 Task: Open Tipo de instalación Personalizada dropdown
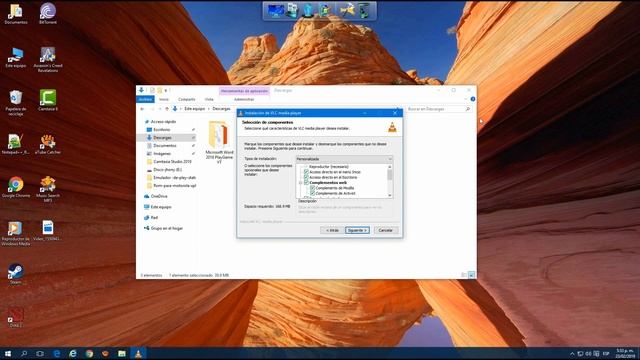click(344, 159)
